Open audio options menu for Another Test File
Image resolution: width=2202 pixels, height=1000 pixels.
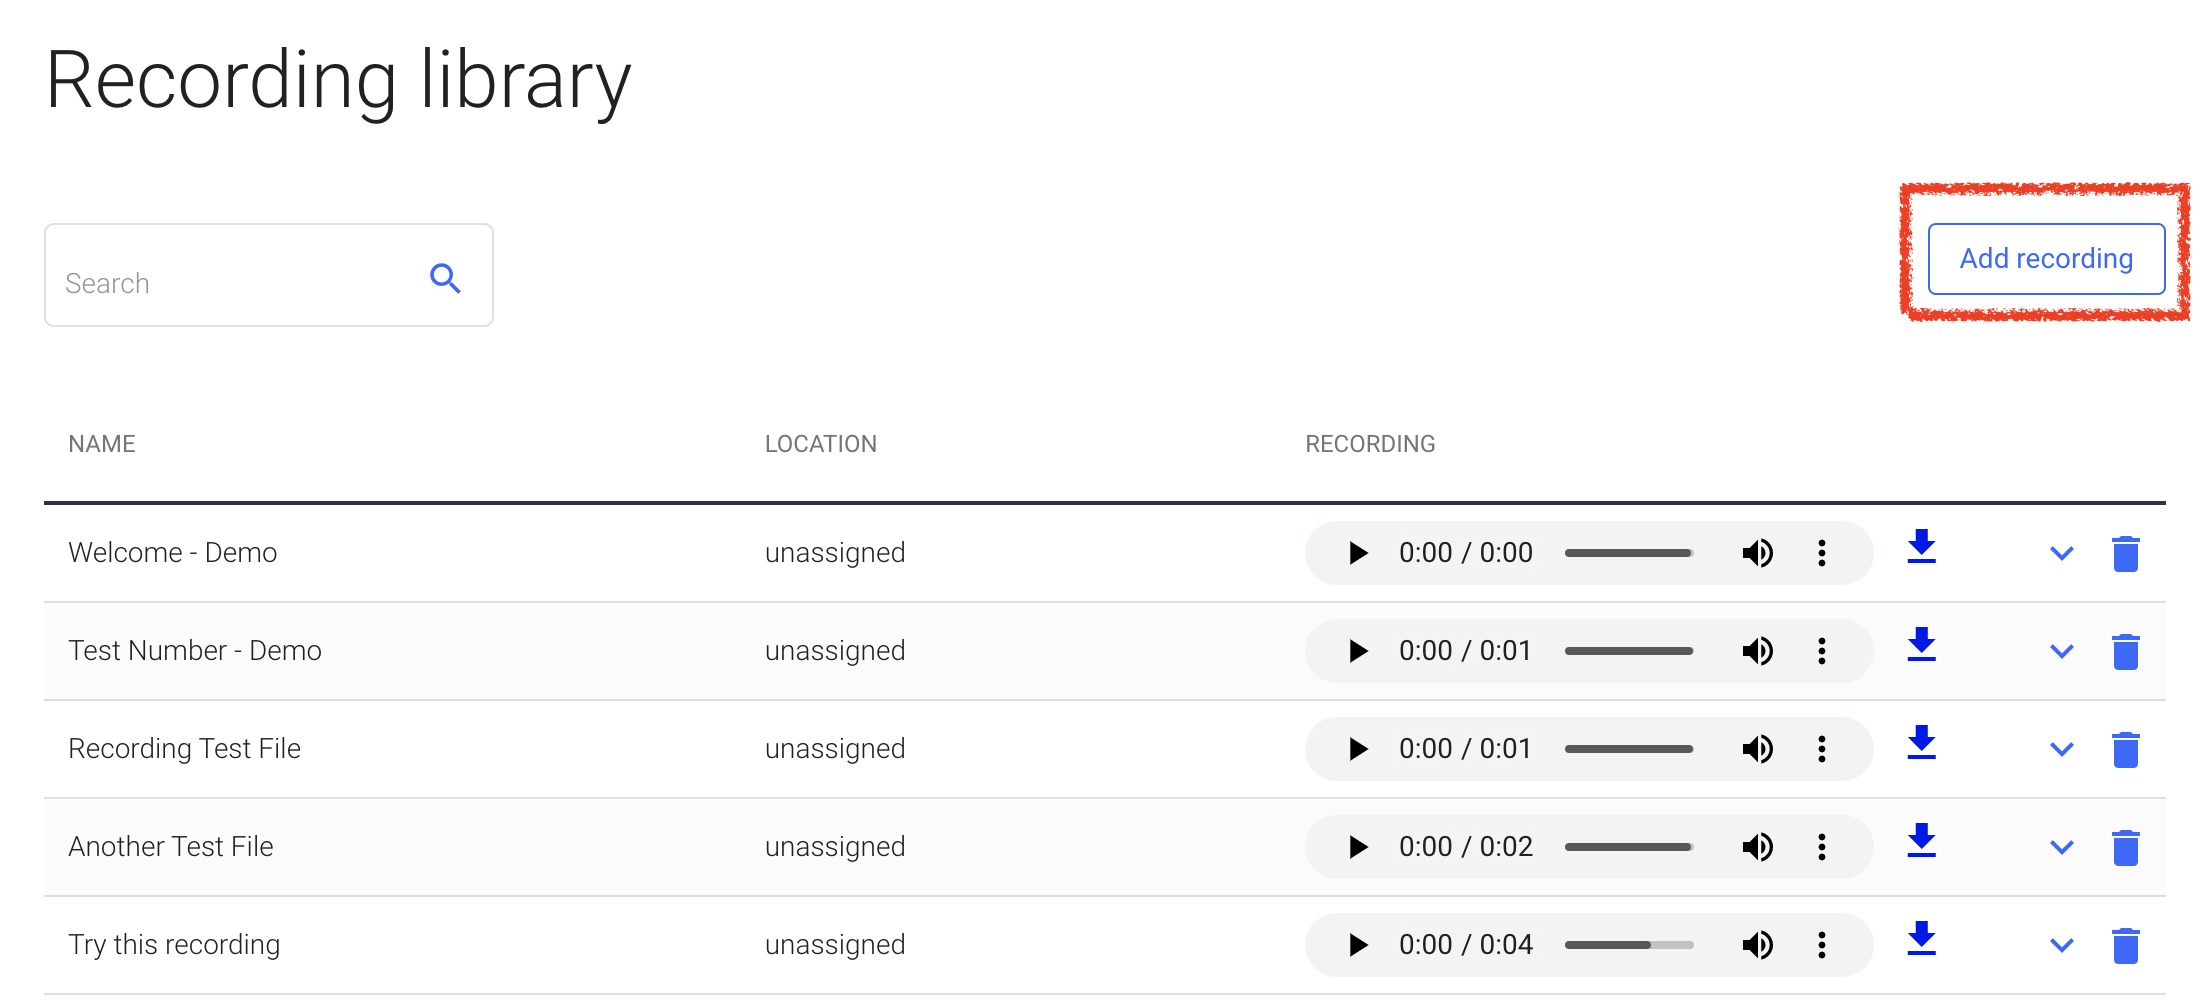pos(1822,847)
